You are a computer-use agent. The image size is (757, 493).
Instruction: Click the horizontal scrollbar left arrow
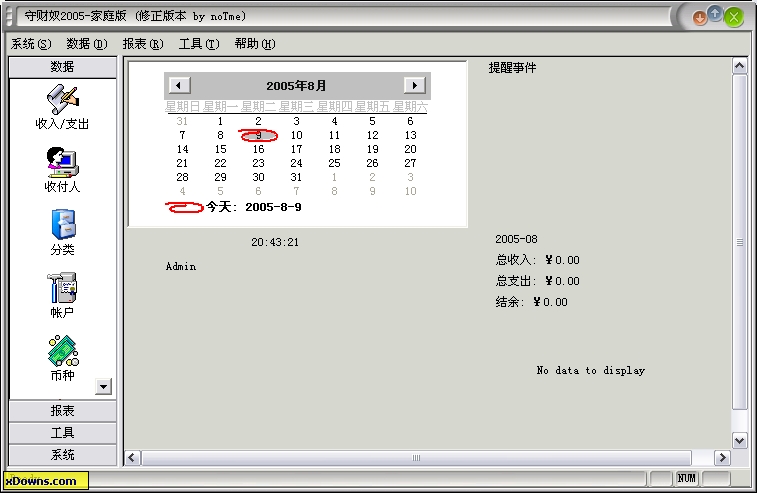click(x=133, y=457)
